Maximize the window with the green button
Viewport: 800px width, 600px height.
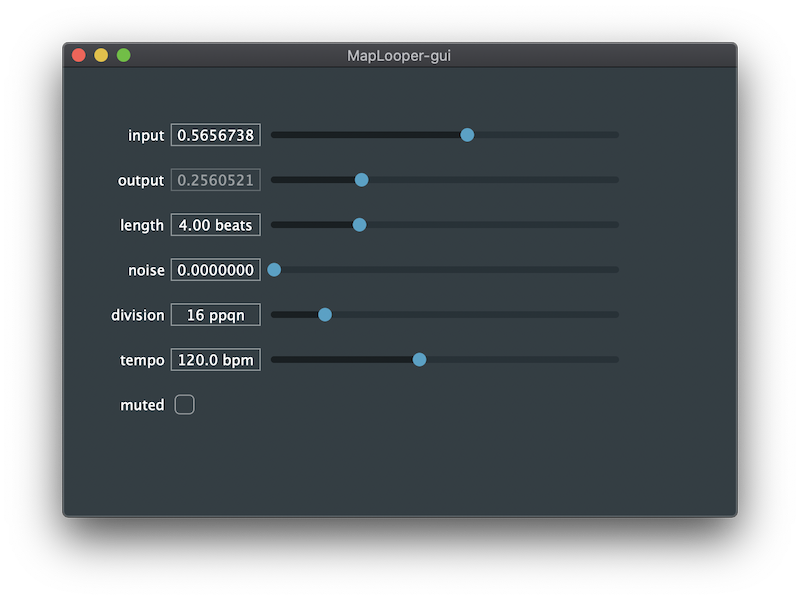point(123,55)
